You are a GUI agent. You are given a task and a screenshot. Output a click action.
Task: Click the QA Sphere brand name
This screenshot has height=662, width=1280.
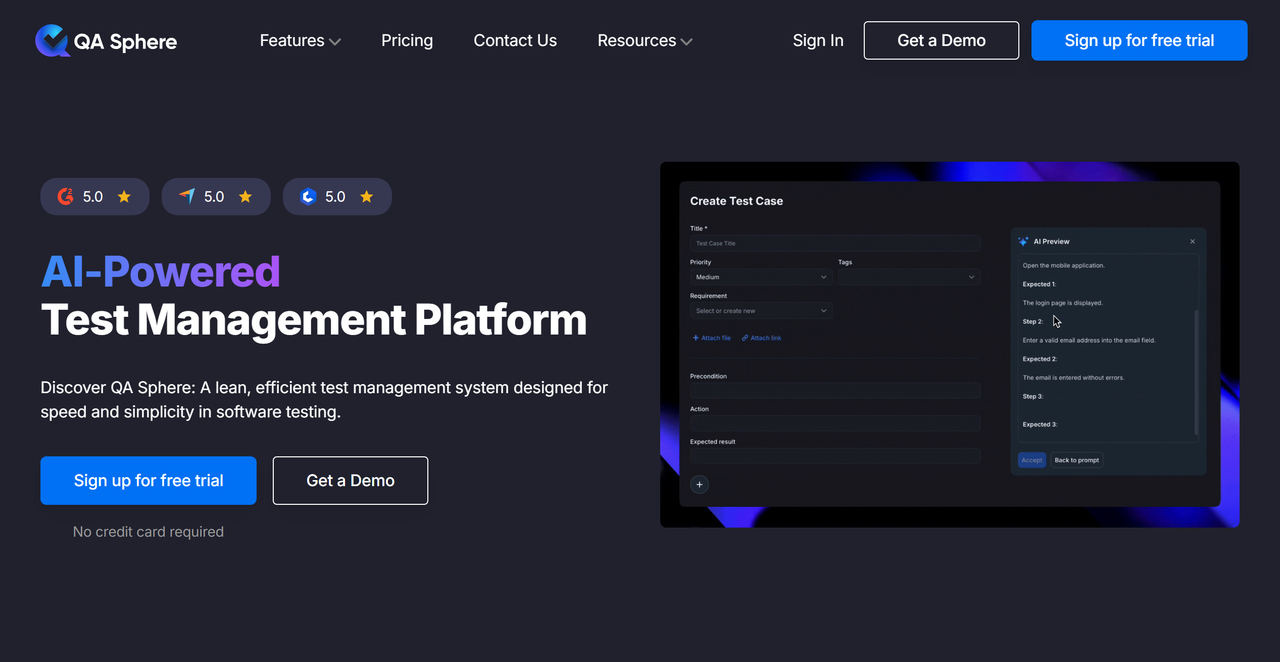pos(125,42)
